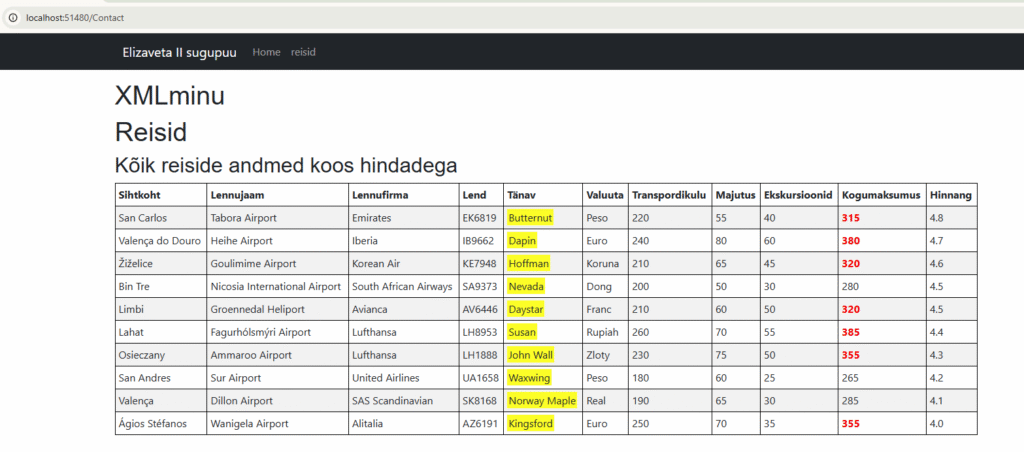Click the Ágios Stéfanos destination cell
Image resolution: width=1024 pixels, height=452 pixels.
[152, 424]
